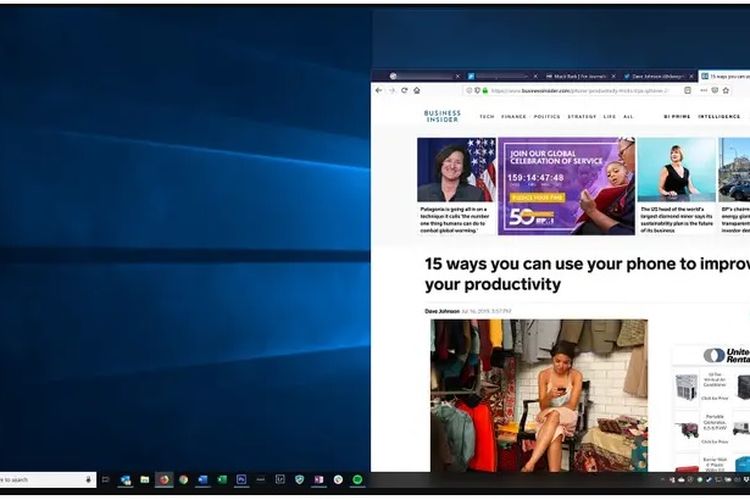
Task: Switch to Firefox on the taskbar
Action: [x=164, y=479]
